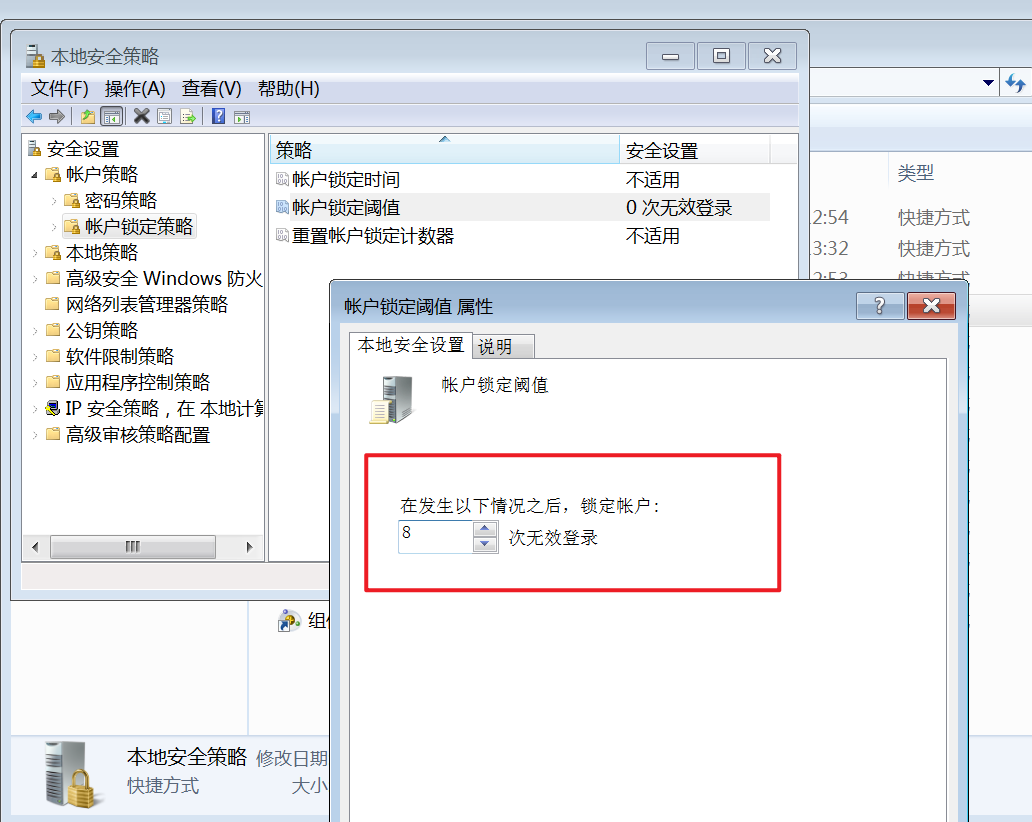Click the Show/Hide Action Pane icon
This screenshot has height=822, width=1032.
point(242,117)
